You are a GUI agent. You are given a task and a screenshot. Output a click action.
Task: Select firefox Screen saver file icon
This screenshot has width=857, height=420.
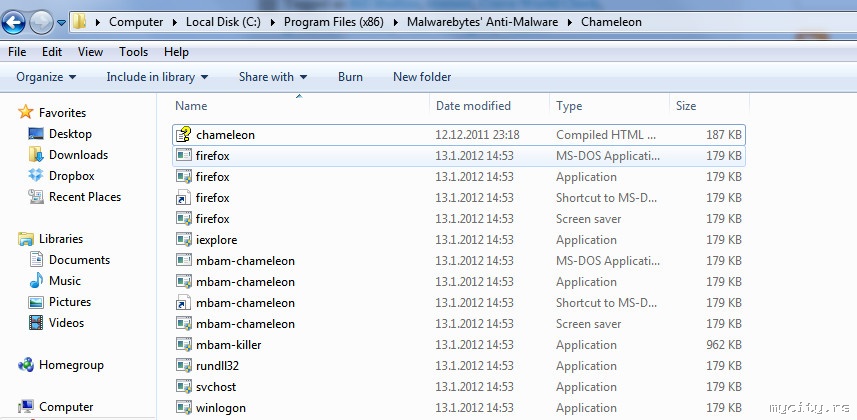(184, 219)
